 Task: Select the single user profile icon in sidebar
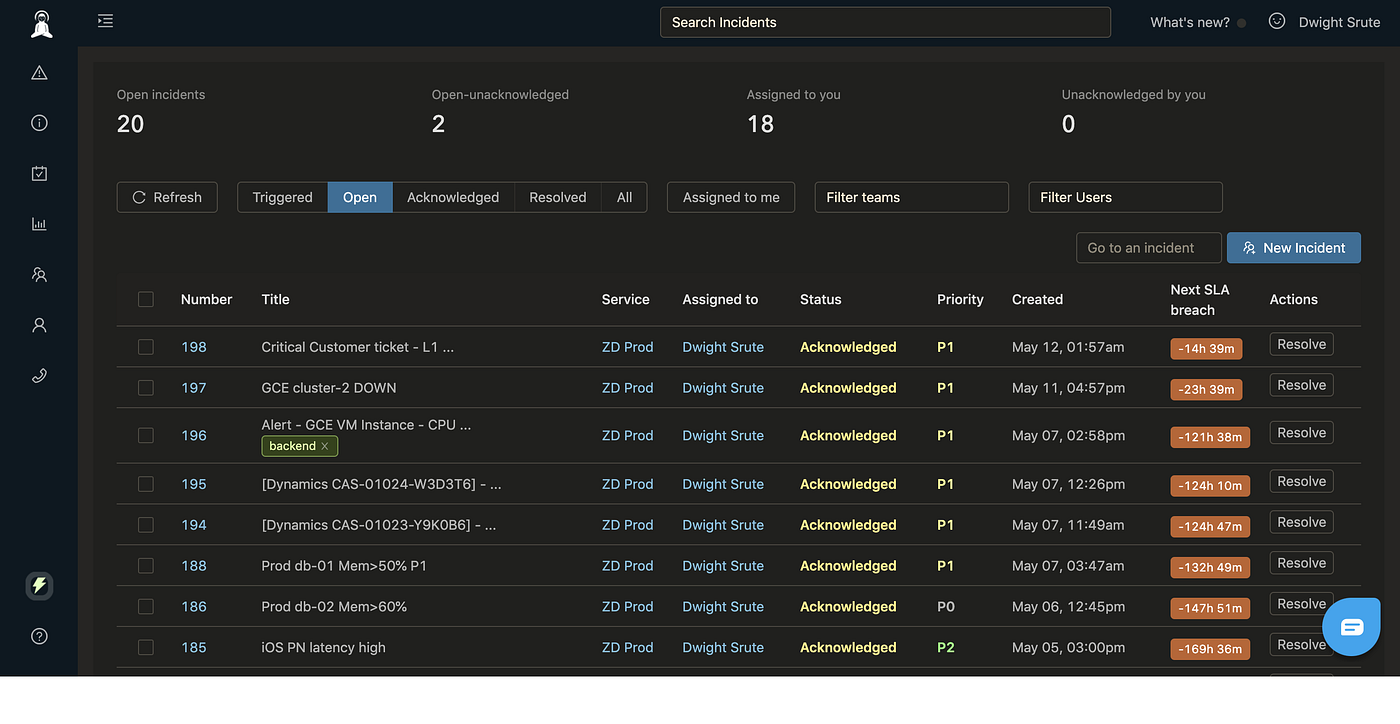click(x=38, y=324)
